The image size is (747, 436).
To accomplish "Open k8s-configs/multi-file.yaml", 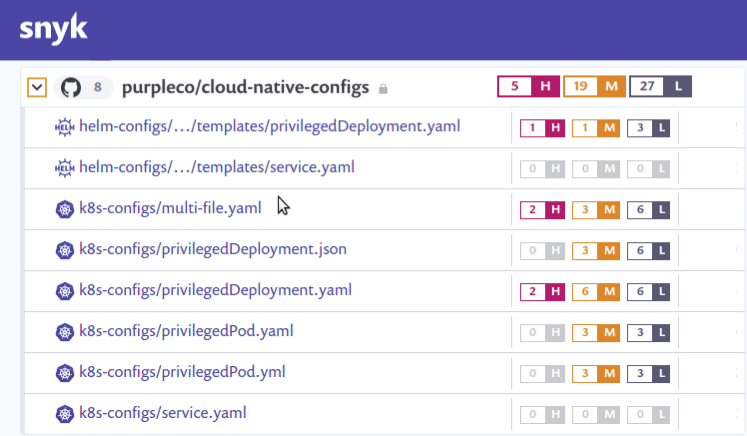I will click(170, 208).
